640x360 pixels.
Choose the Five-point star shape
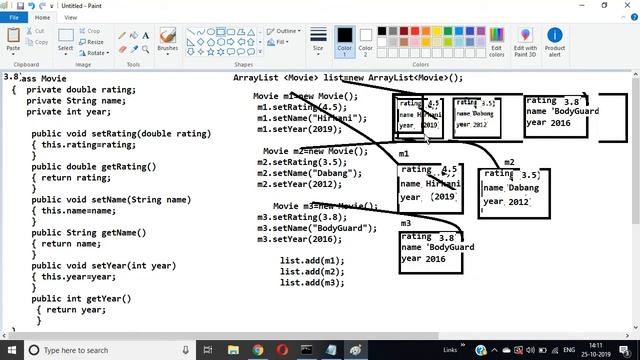[x=211, y=52]
